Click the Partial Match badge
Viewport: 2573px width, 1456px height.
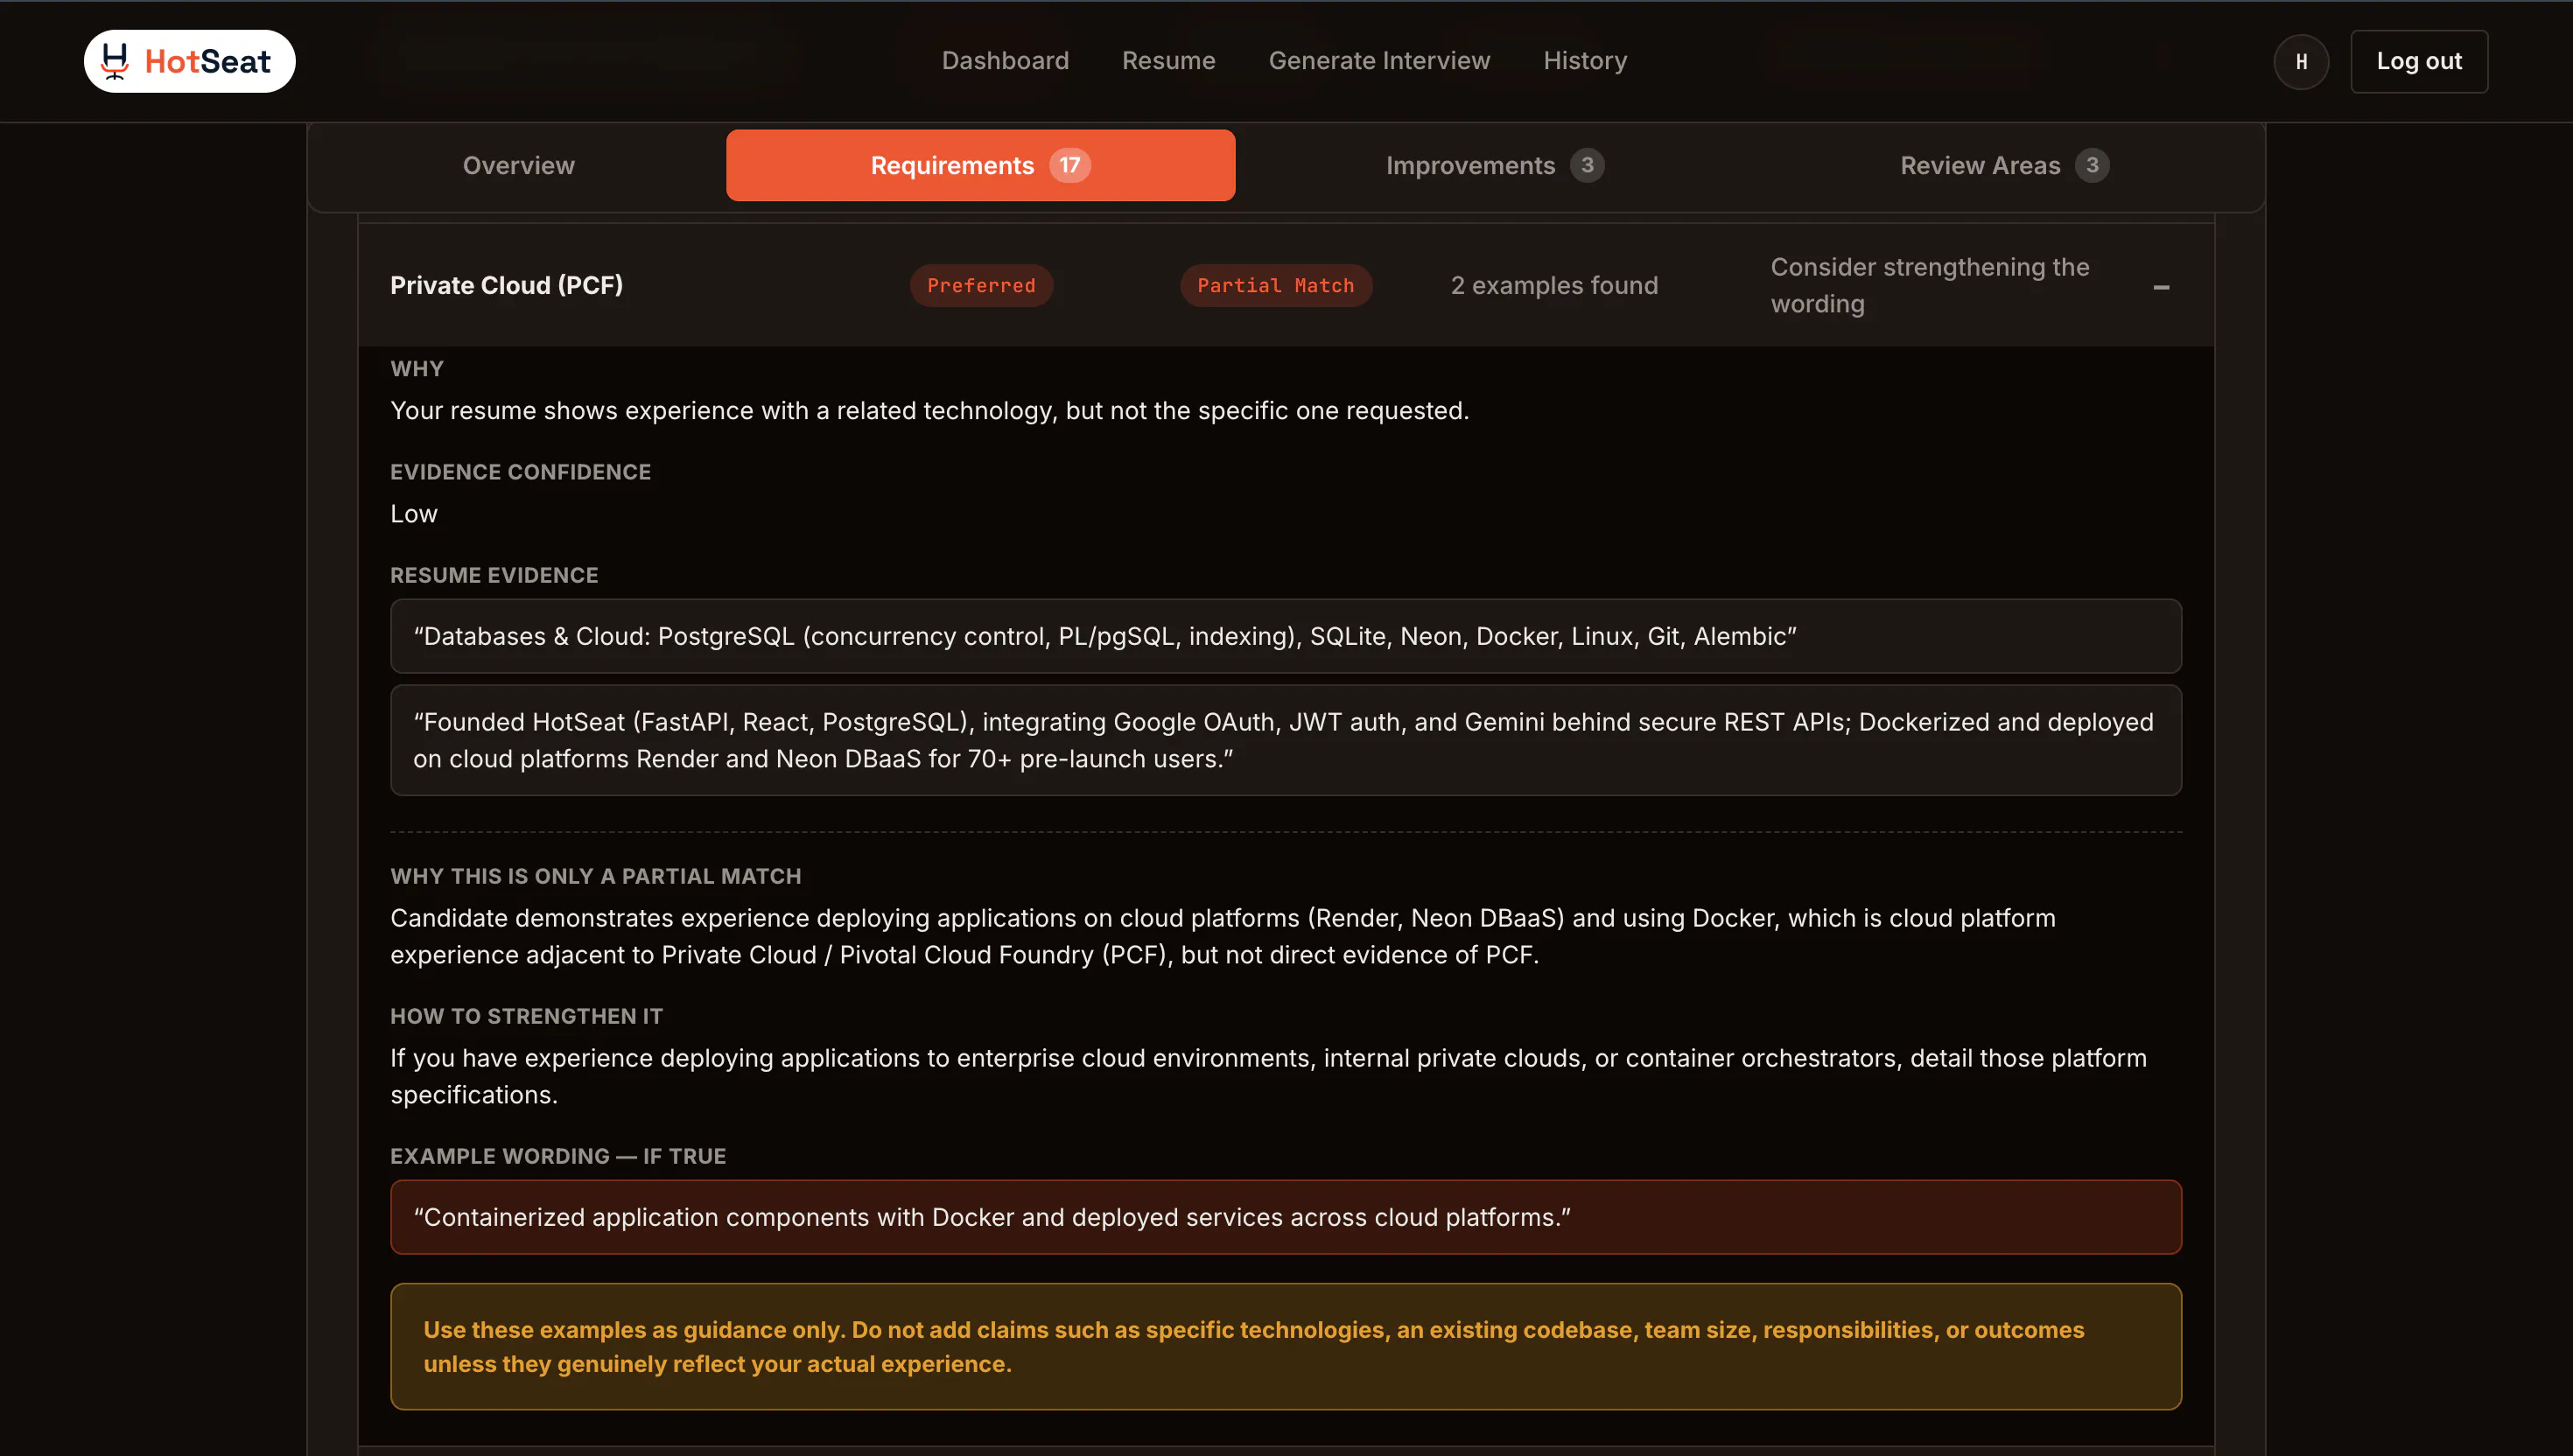[1275, 286]
